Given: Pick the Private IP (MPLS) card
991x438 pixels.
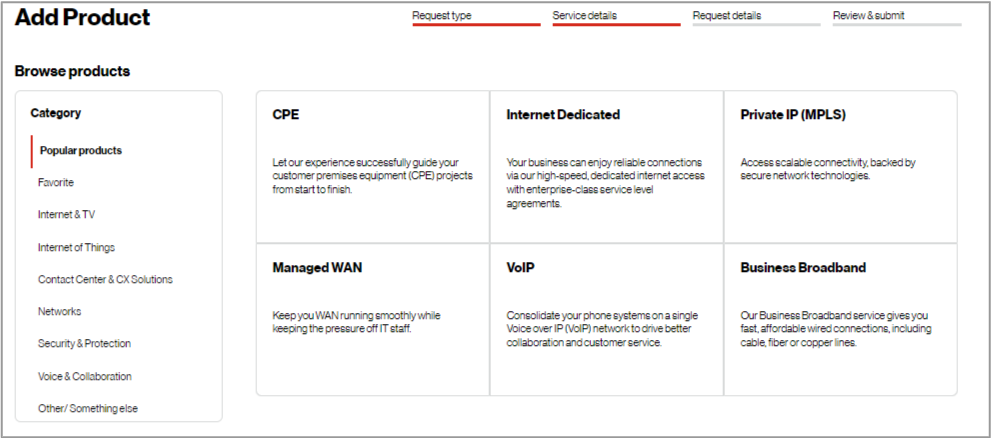Looking at the screenshot, I should (x=840, y=166).
